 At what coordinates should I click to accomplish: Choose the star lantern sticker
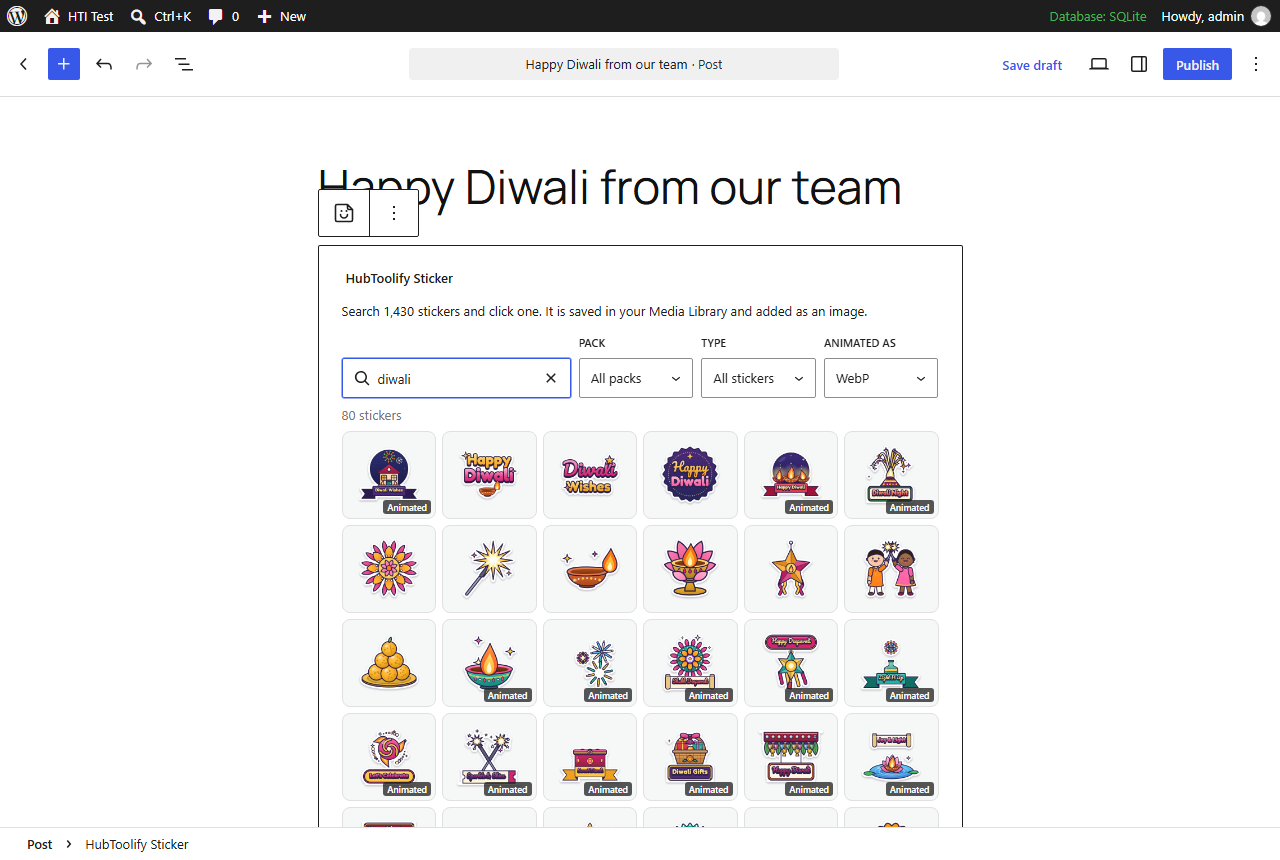tap(791, 569)
